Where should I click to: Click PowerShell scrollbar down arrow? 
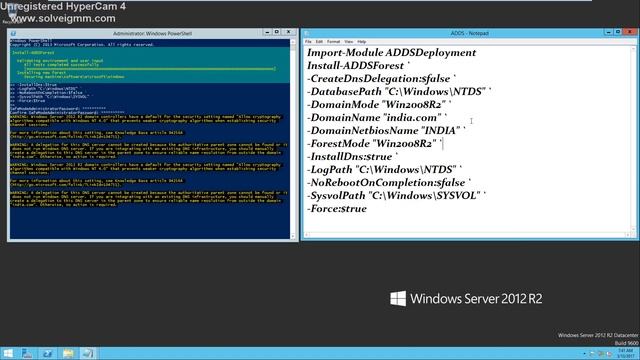pyautogui.click(x=293, y=236)
